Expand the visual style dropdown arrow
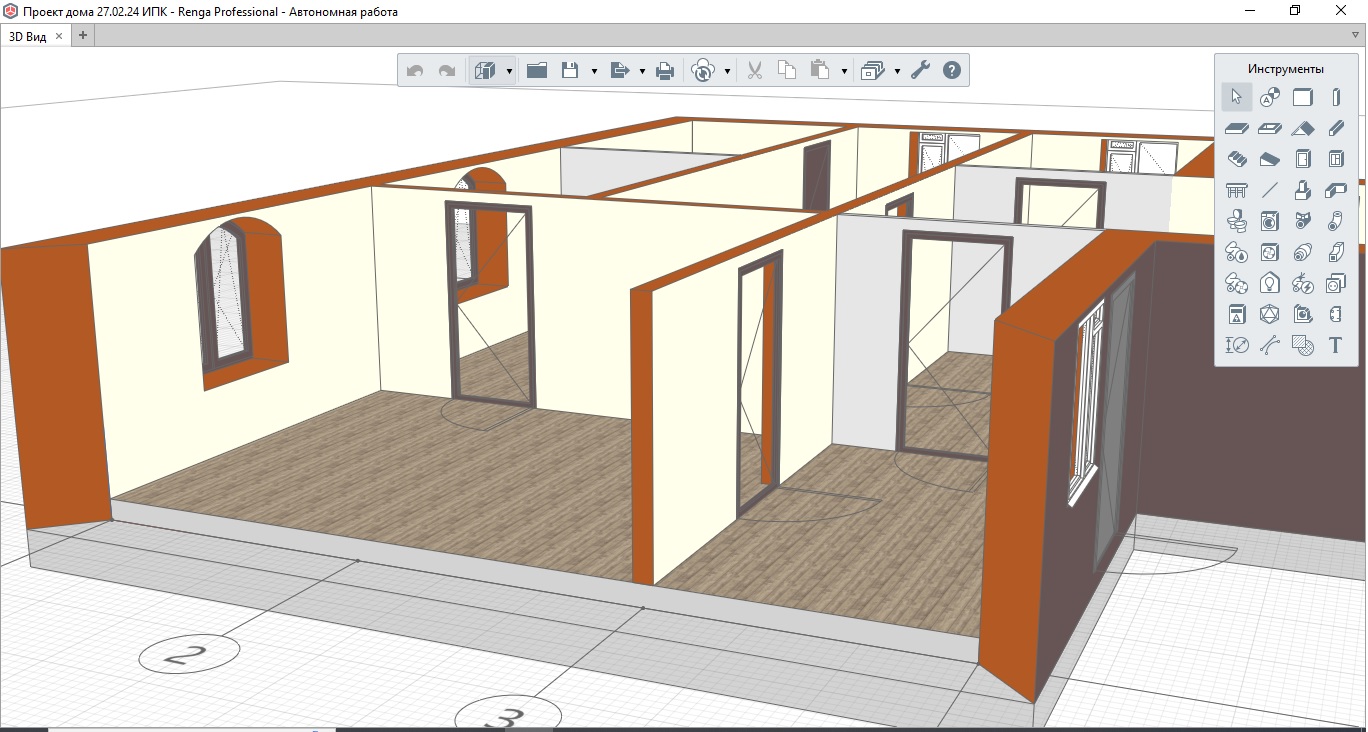Viewport: 1368px width, 732px height. click(509, 72)
